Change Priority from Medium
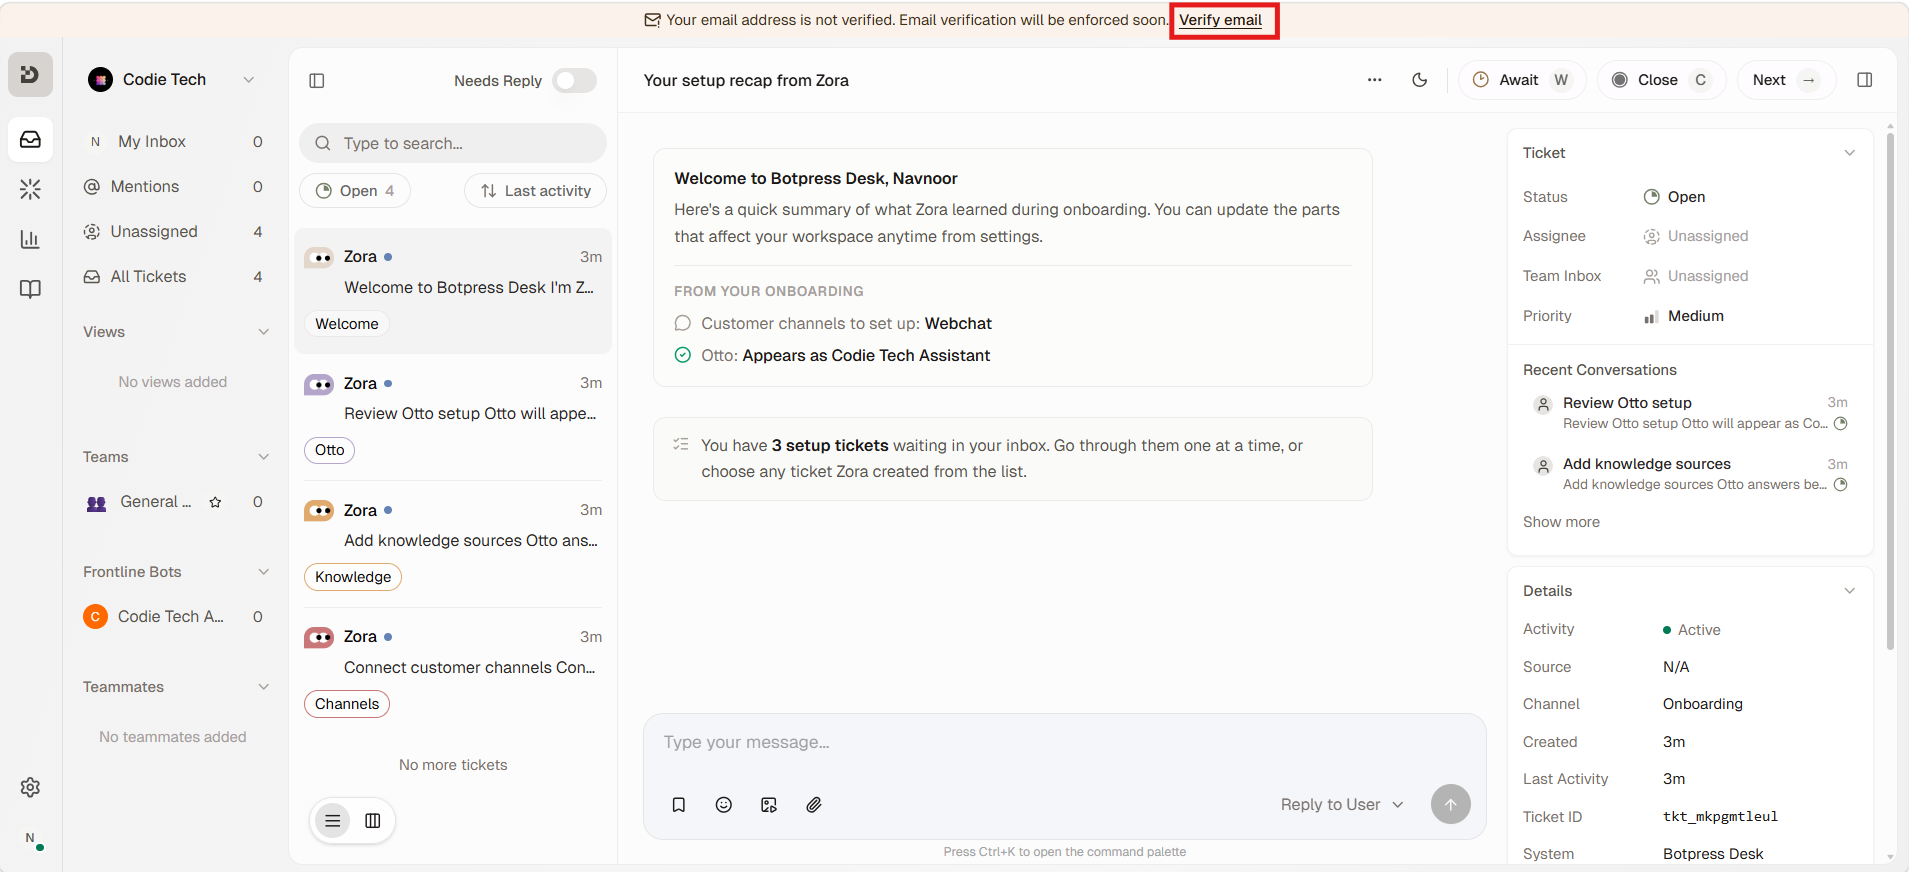The image size is (1911, 872). (1684, 316)
